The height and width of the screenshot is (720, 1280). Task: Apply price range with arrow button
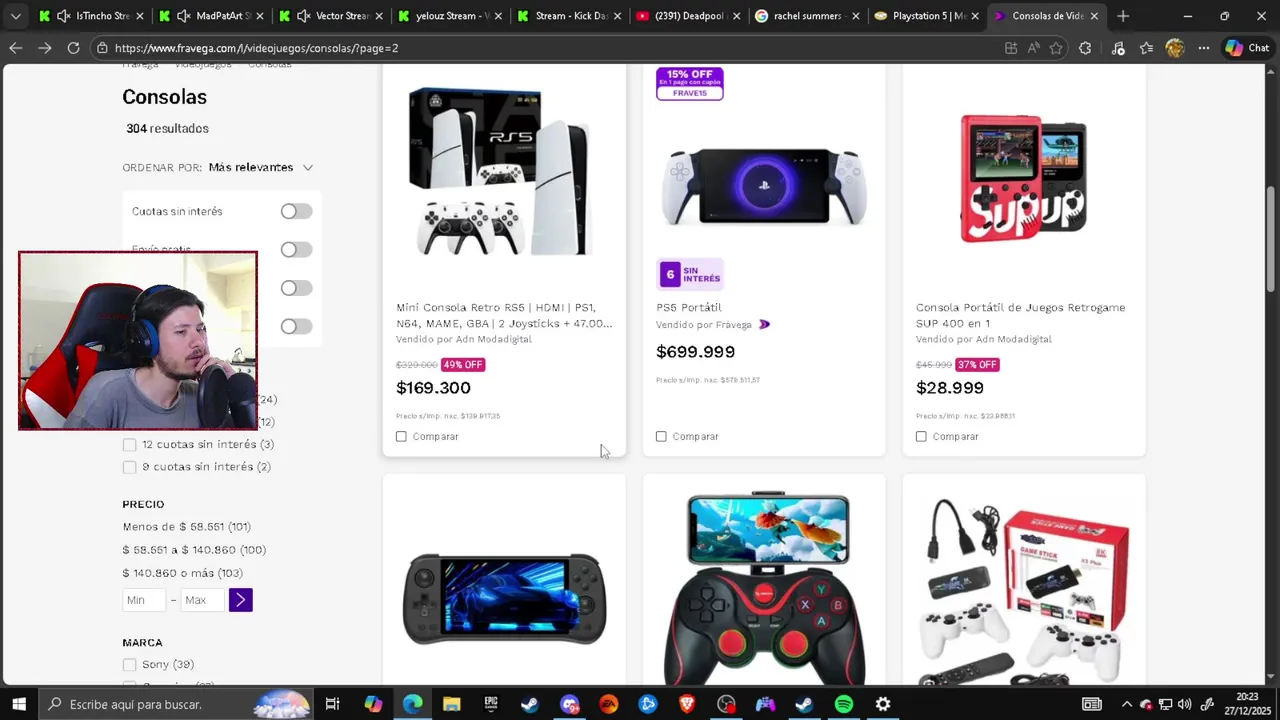pos(240,600)
